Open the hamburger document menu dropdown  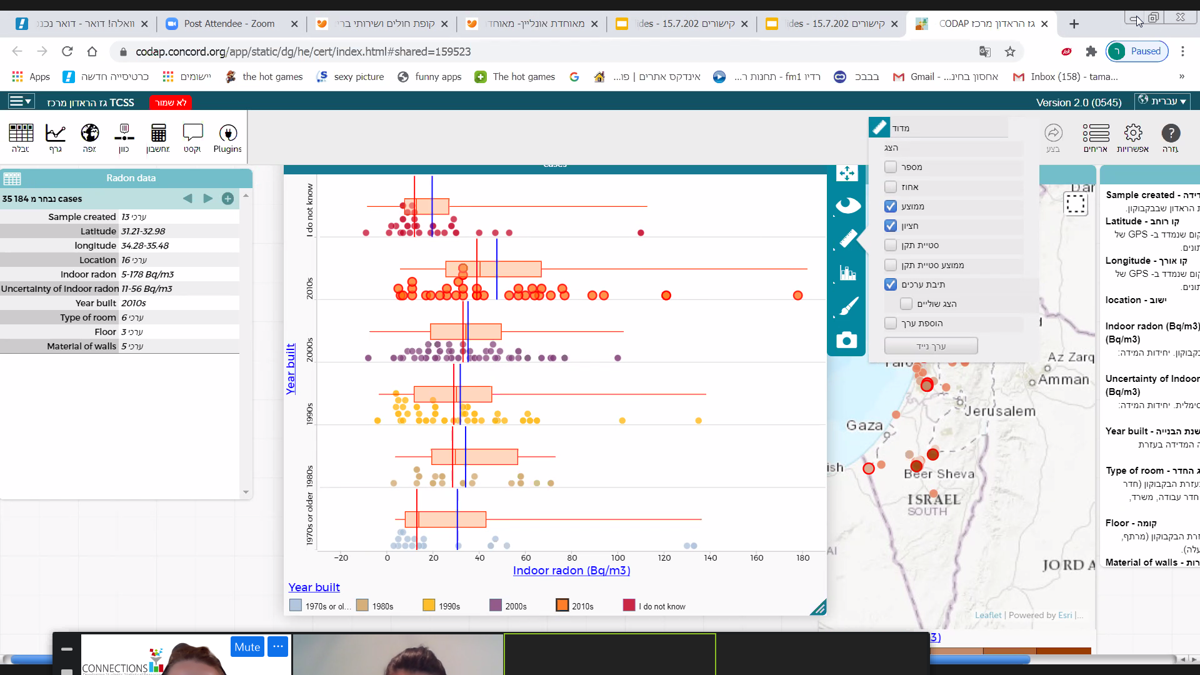pyautogui.click(x=20, y=101)
